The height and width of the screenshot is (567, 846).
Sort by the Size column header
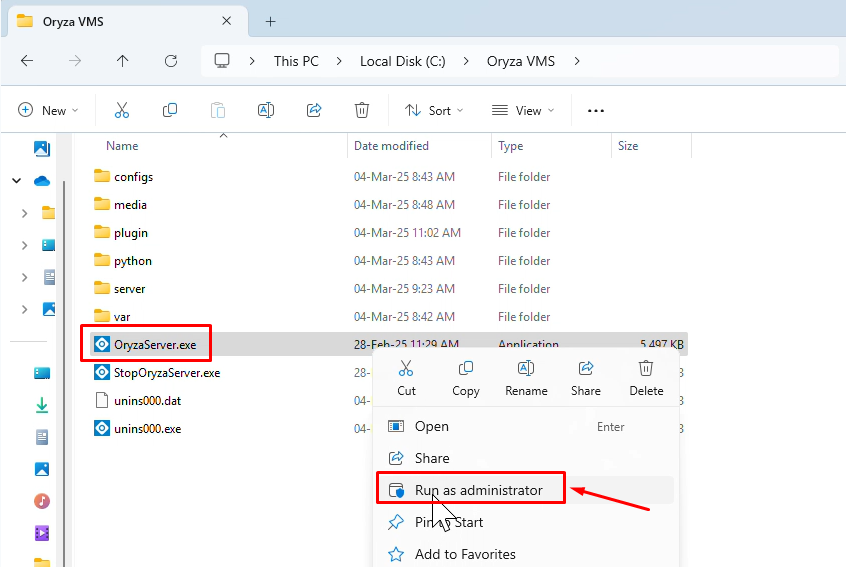pos(627,146)
